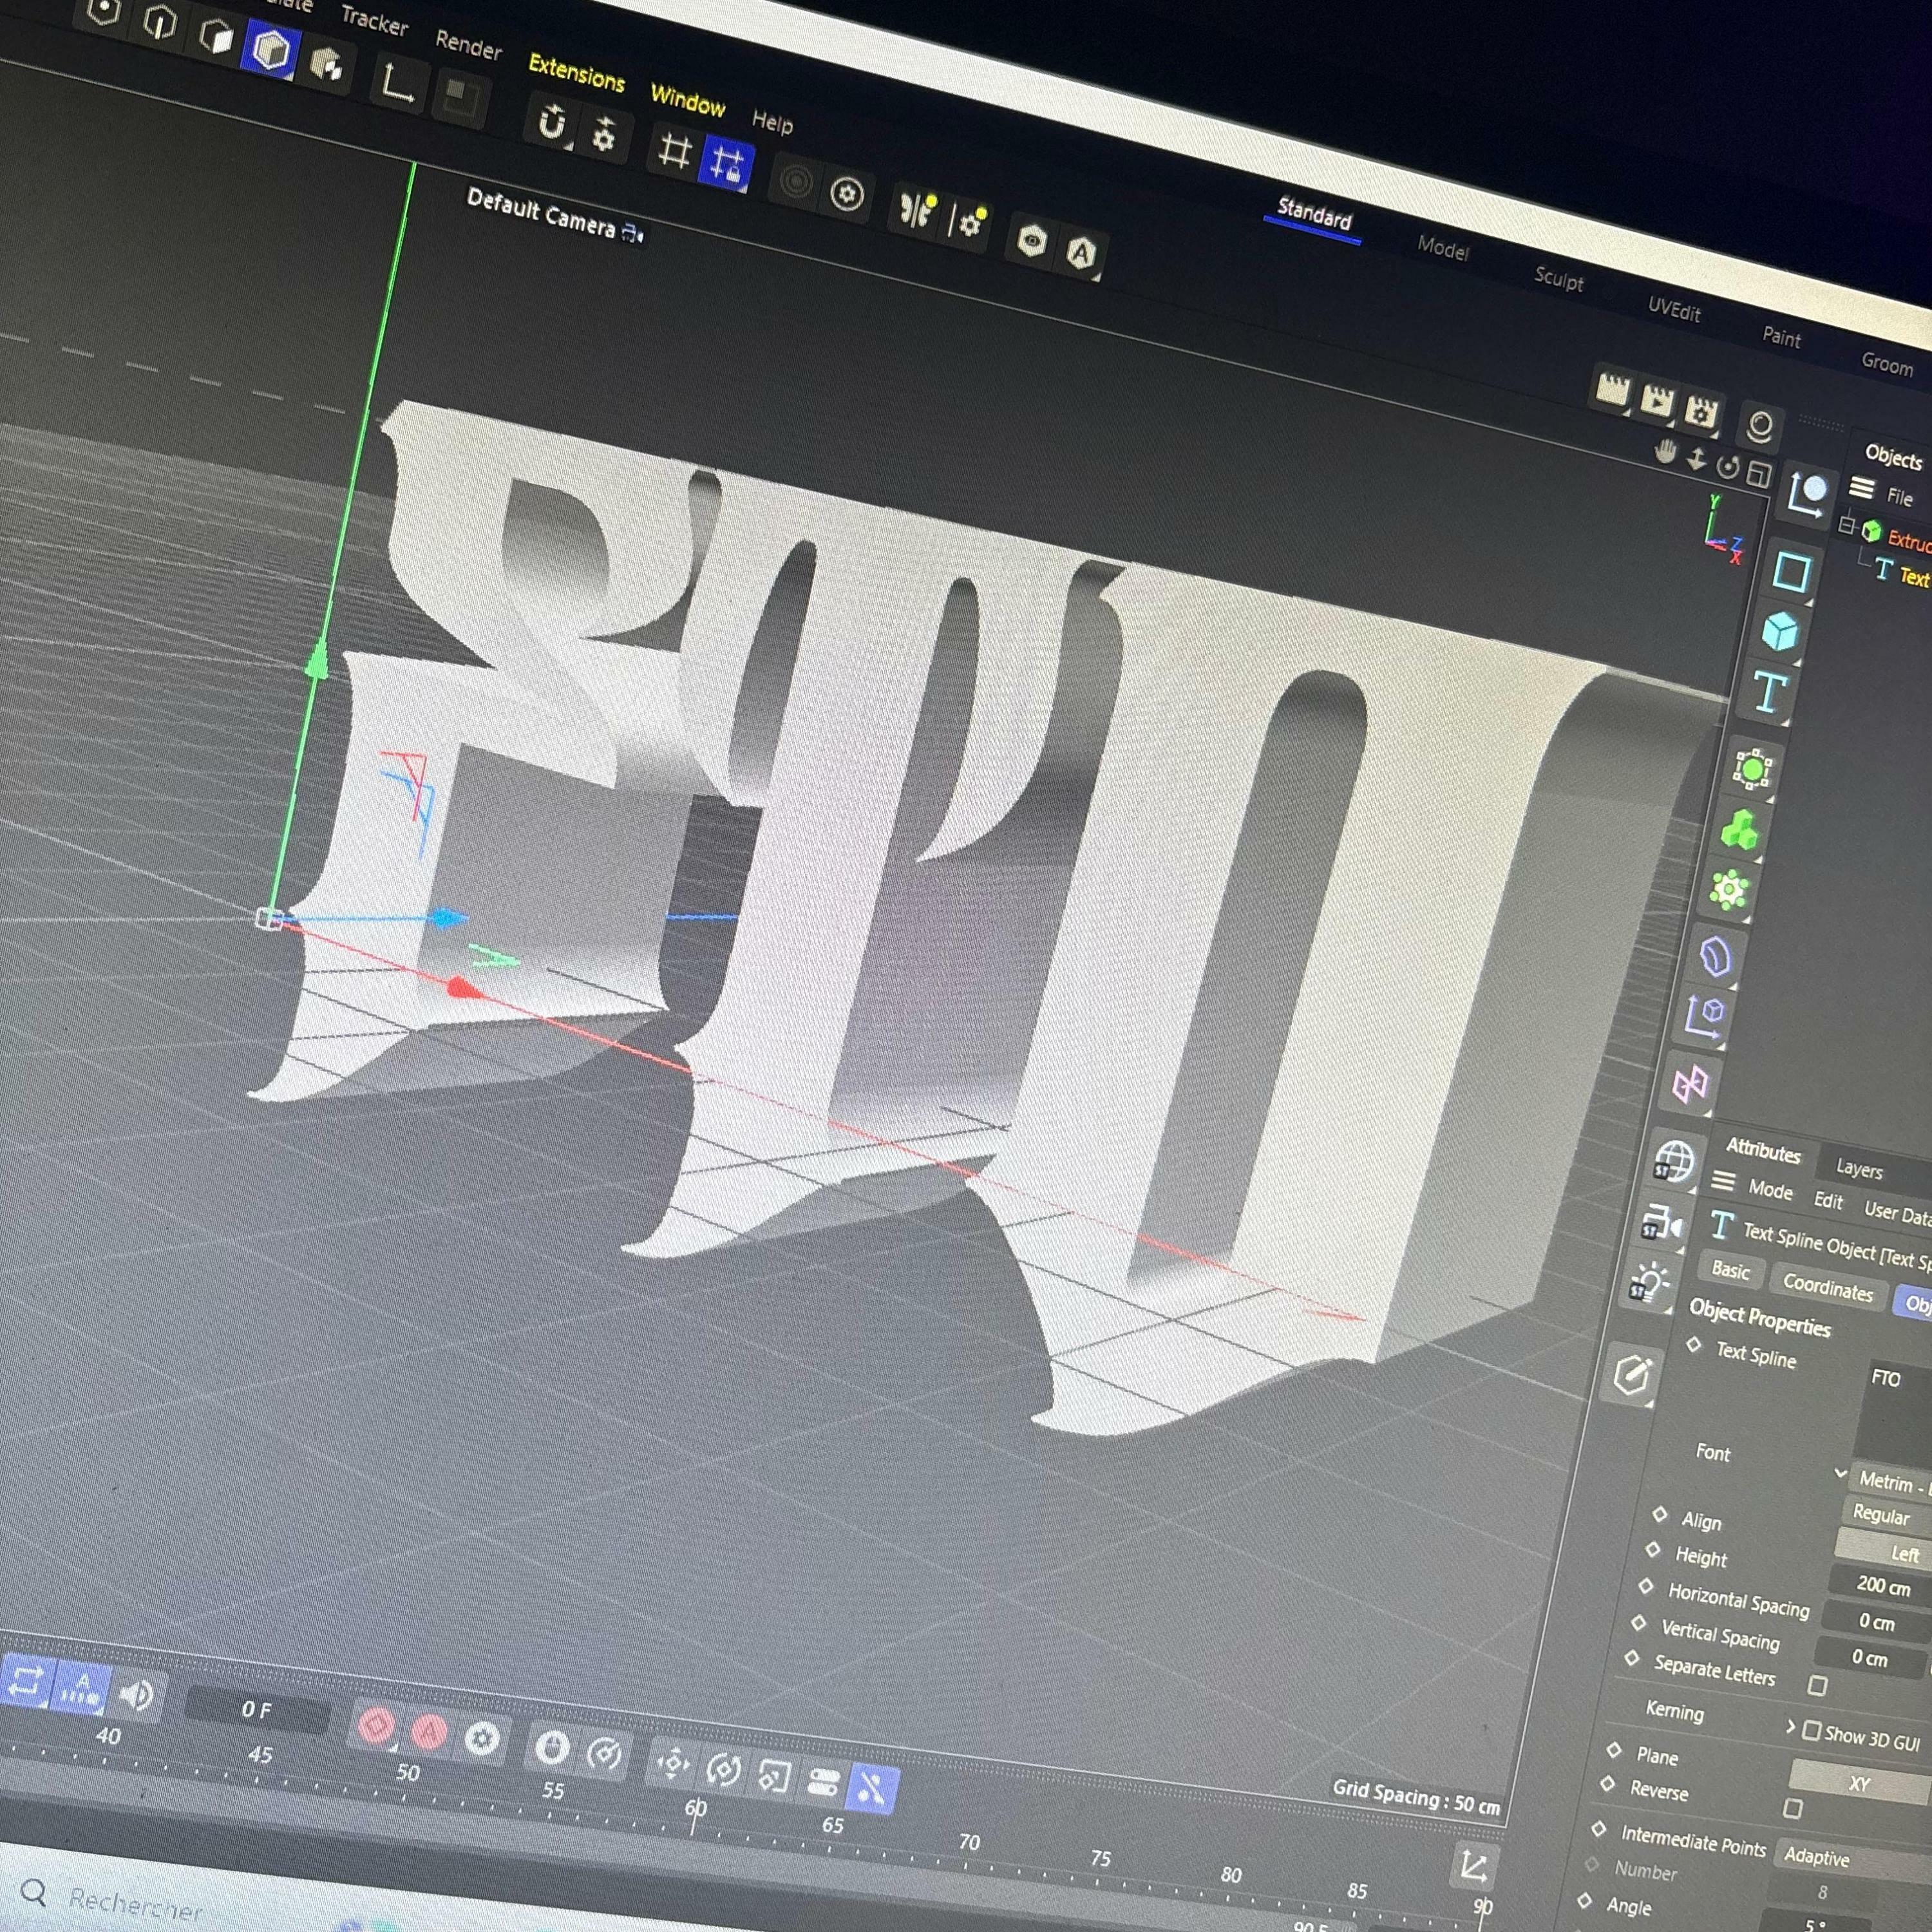Enable the Show 3D GUI checkbox

[1811, 1731]
